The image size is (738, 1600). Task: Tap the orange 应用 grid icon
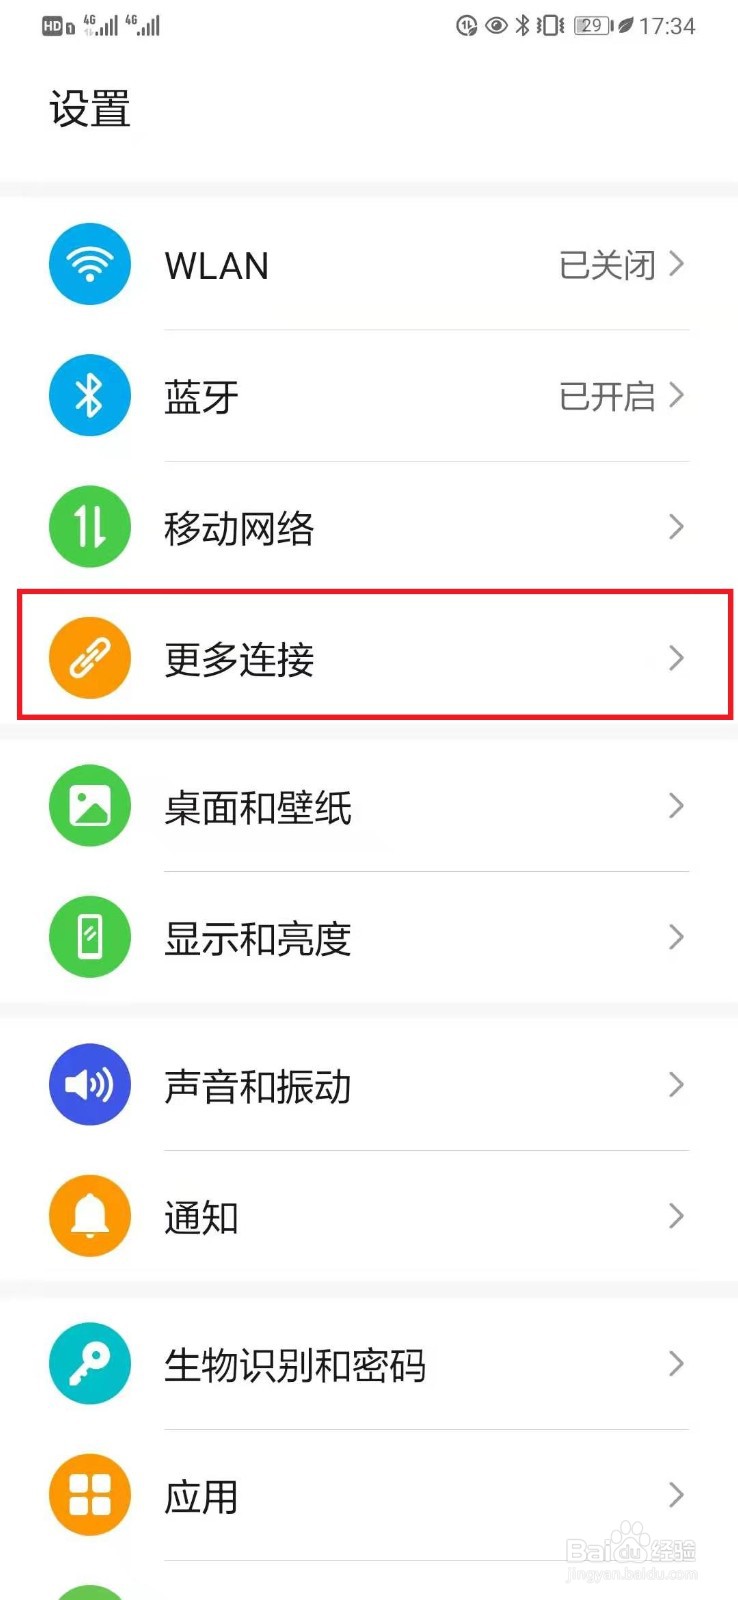pyautogui.click(x=90, y=1495)
